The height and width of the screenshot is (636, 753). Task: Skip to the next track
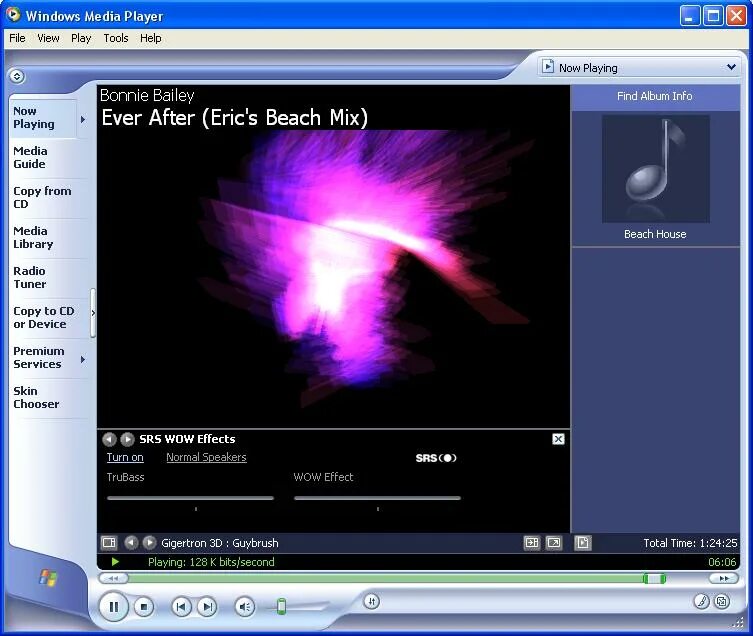[x=207, y=607]
